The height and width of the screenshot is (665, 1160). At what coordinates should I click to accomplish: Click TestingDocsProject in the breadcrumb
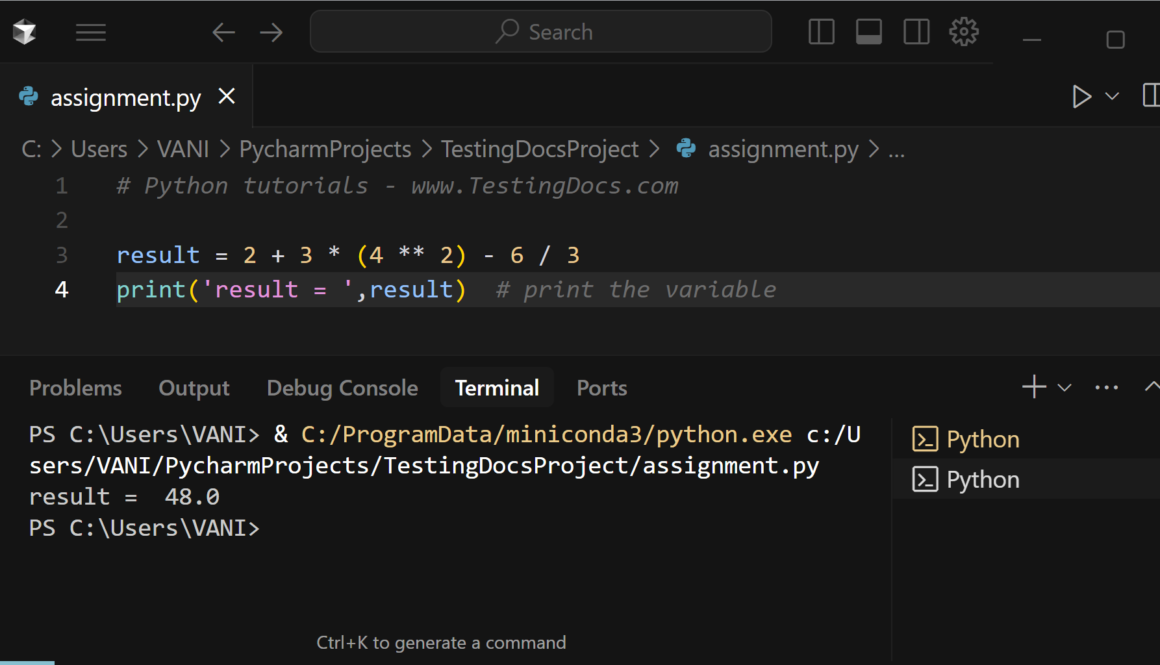pos(539,149)
